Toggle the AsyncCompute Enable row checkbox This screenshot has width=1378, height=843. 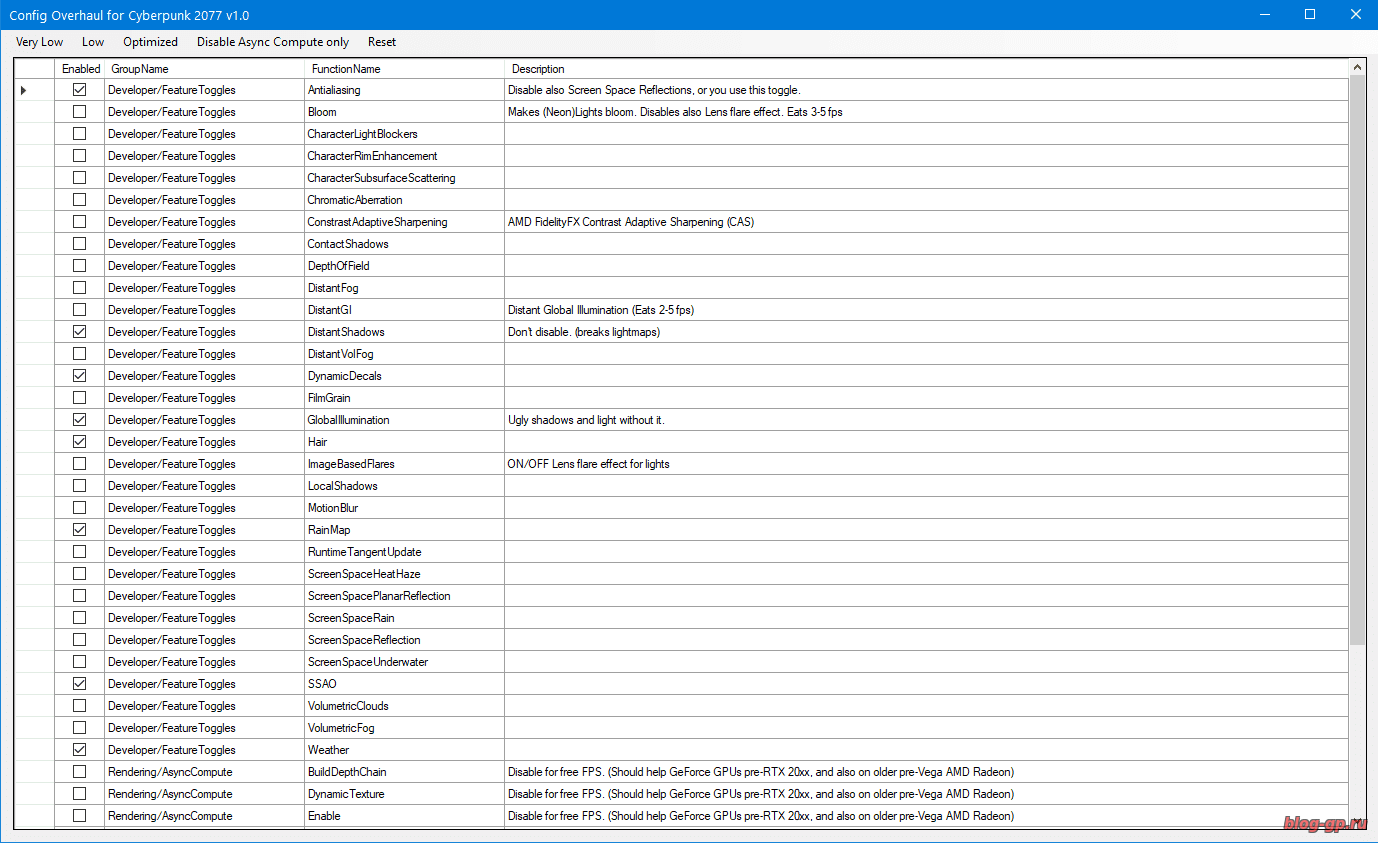(x=80, y=816)
